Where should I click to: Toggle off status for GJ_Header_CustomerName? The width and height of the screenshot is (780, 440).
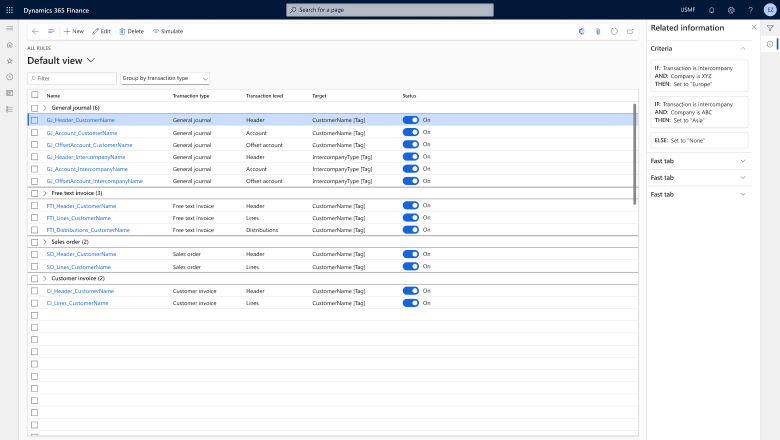click(410, 120)
